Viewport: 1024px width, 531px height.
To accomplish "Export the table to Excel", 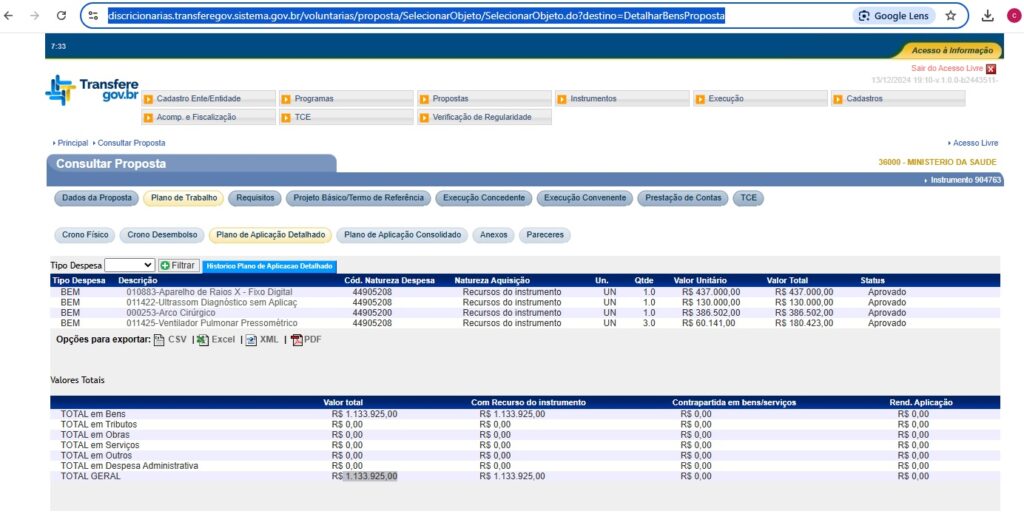I will click(216, 340).
